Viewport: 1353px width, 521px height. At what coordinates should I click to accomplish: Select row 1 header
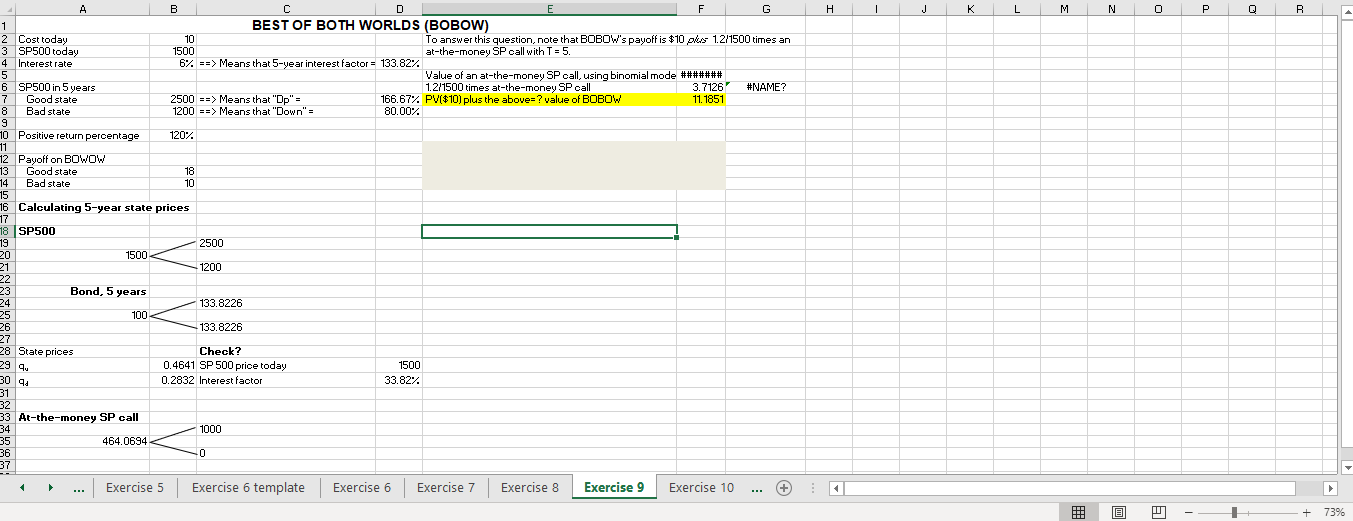pos(6,25)
